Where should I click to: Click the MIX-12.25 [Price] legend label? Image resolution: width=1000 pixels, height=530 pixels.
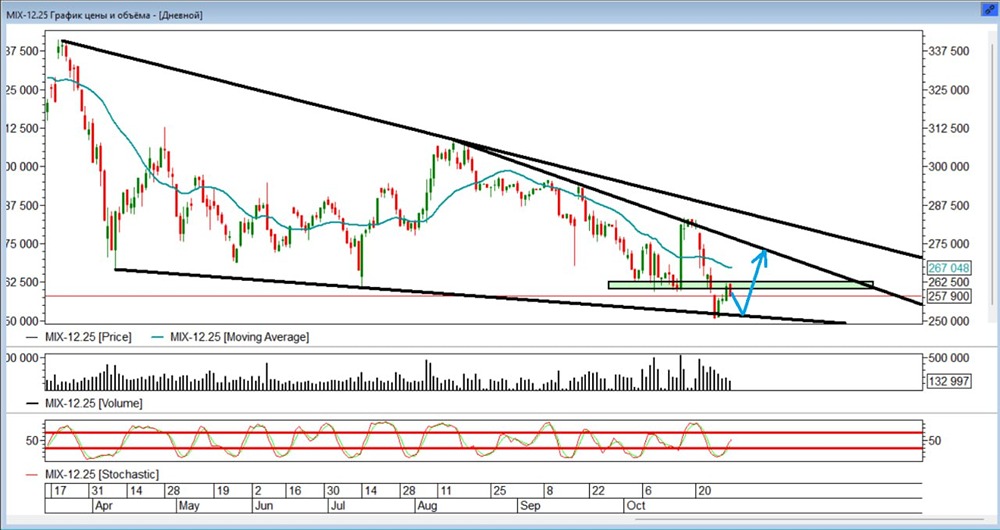[88, 337]
